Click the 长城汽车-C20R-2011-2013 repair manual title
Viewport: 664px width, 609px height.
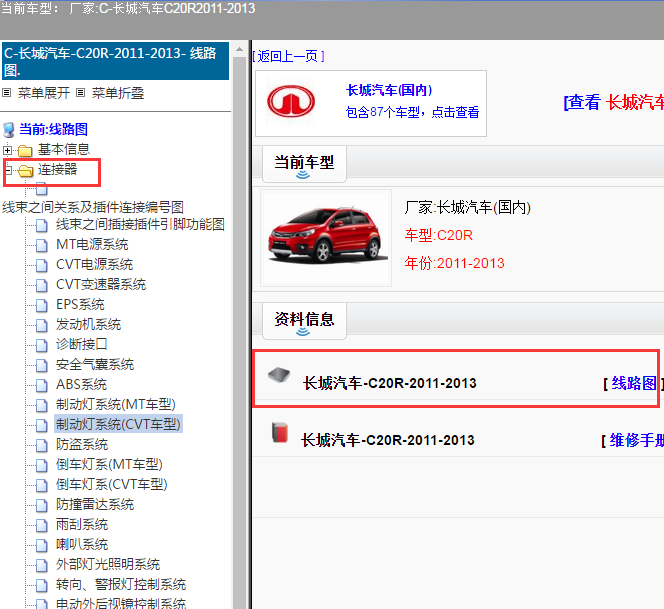[387, 440]
